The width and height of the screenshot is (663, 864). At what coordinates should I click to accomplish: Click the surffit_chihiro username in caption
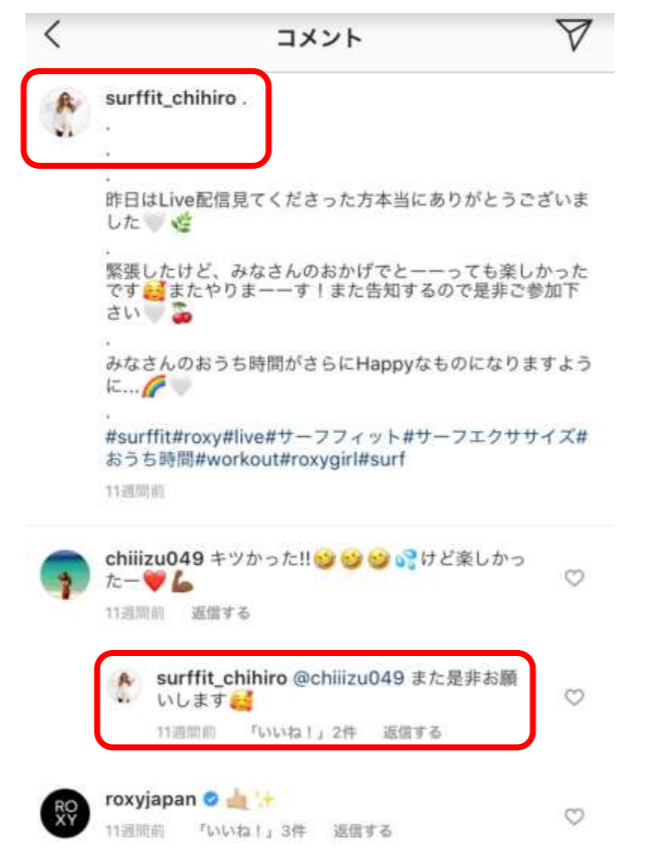(171, 98)
